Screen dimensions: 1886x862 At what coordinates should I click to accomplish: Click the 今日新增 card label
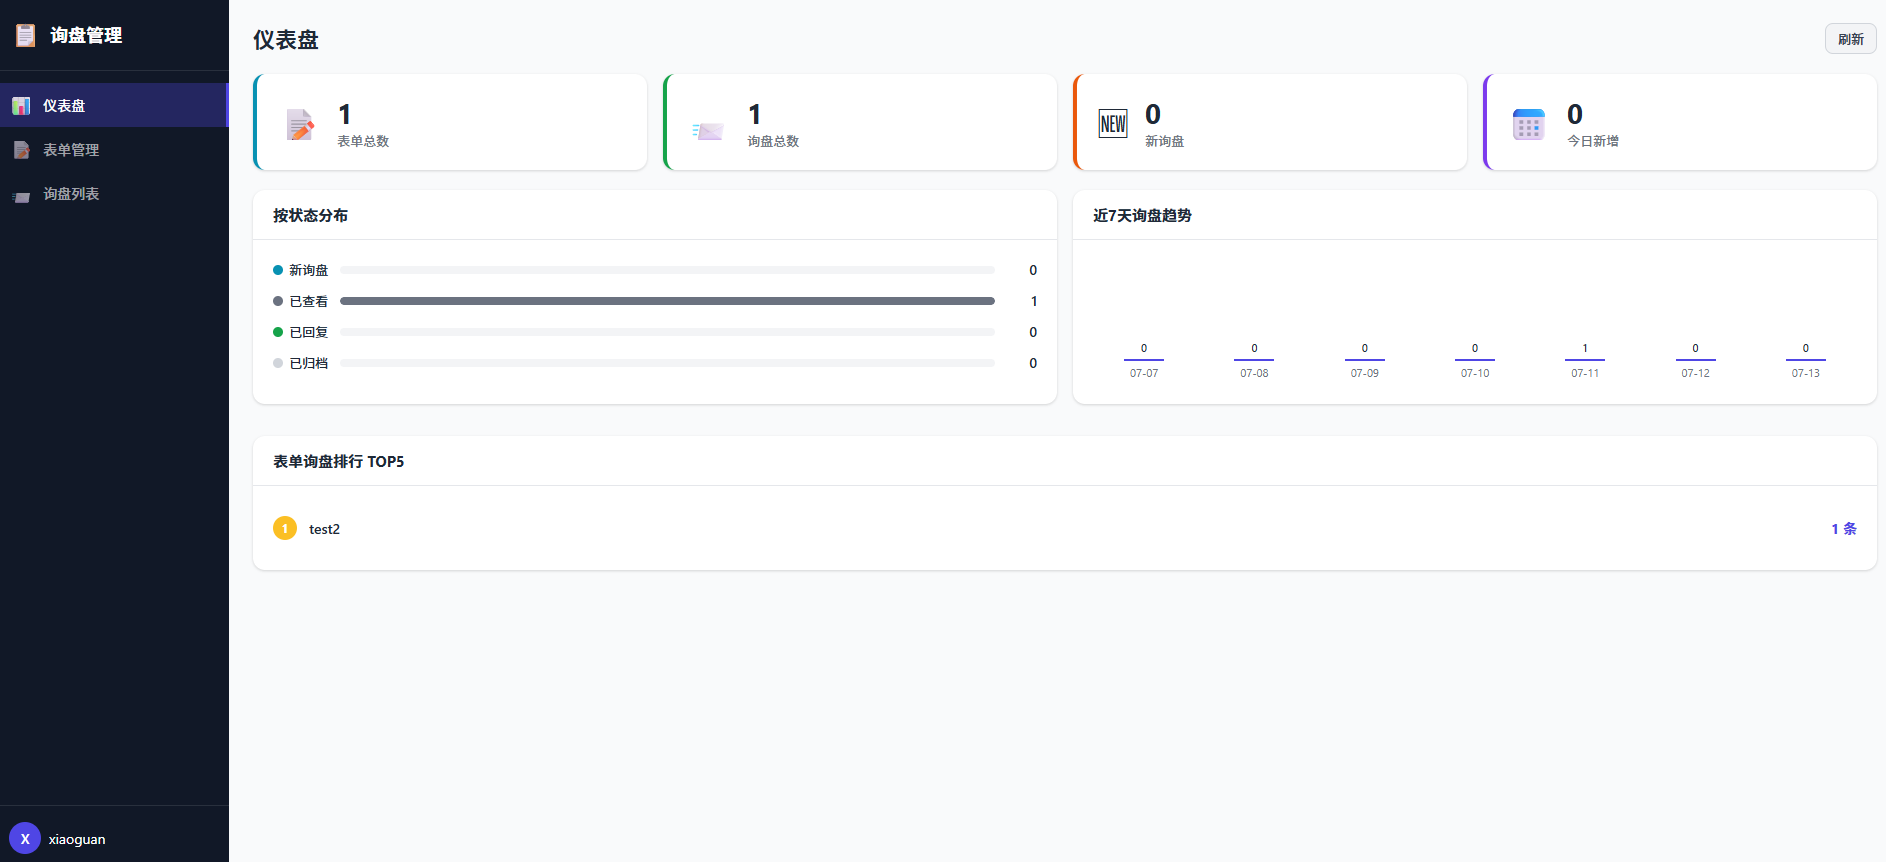(x=1593, y=141)
